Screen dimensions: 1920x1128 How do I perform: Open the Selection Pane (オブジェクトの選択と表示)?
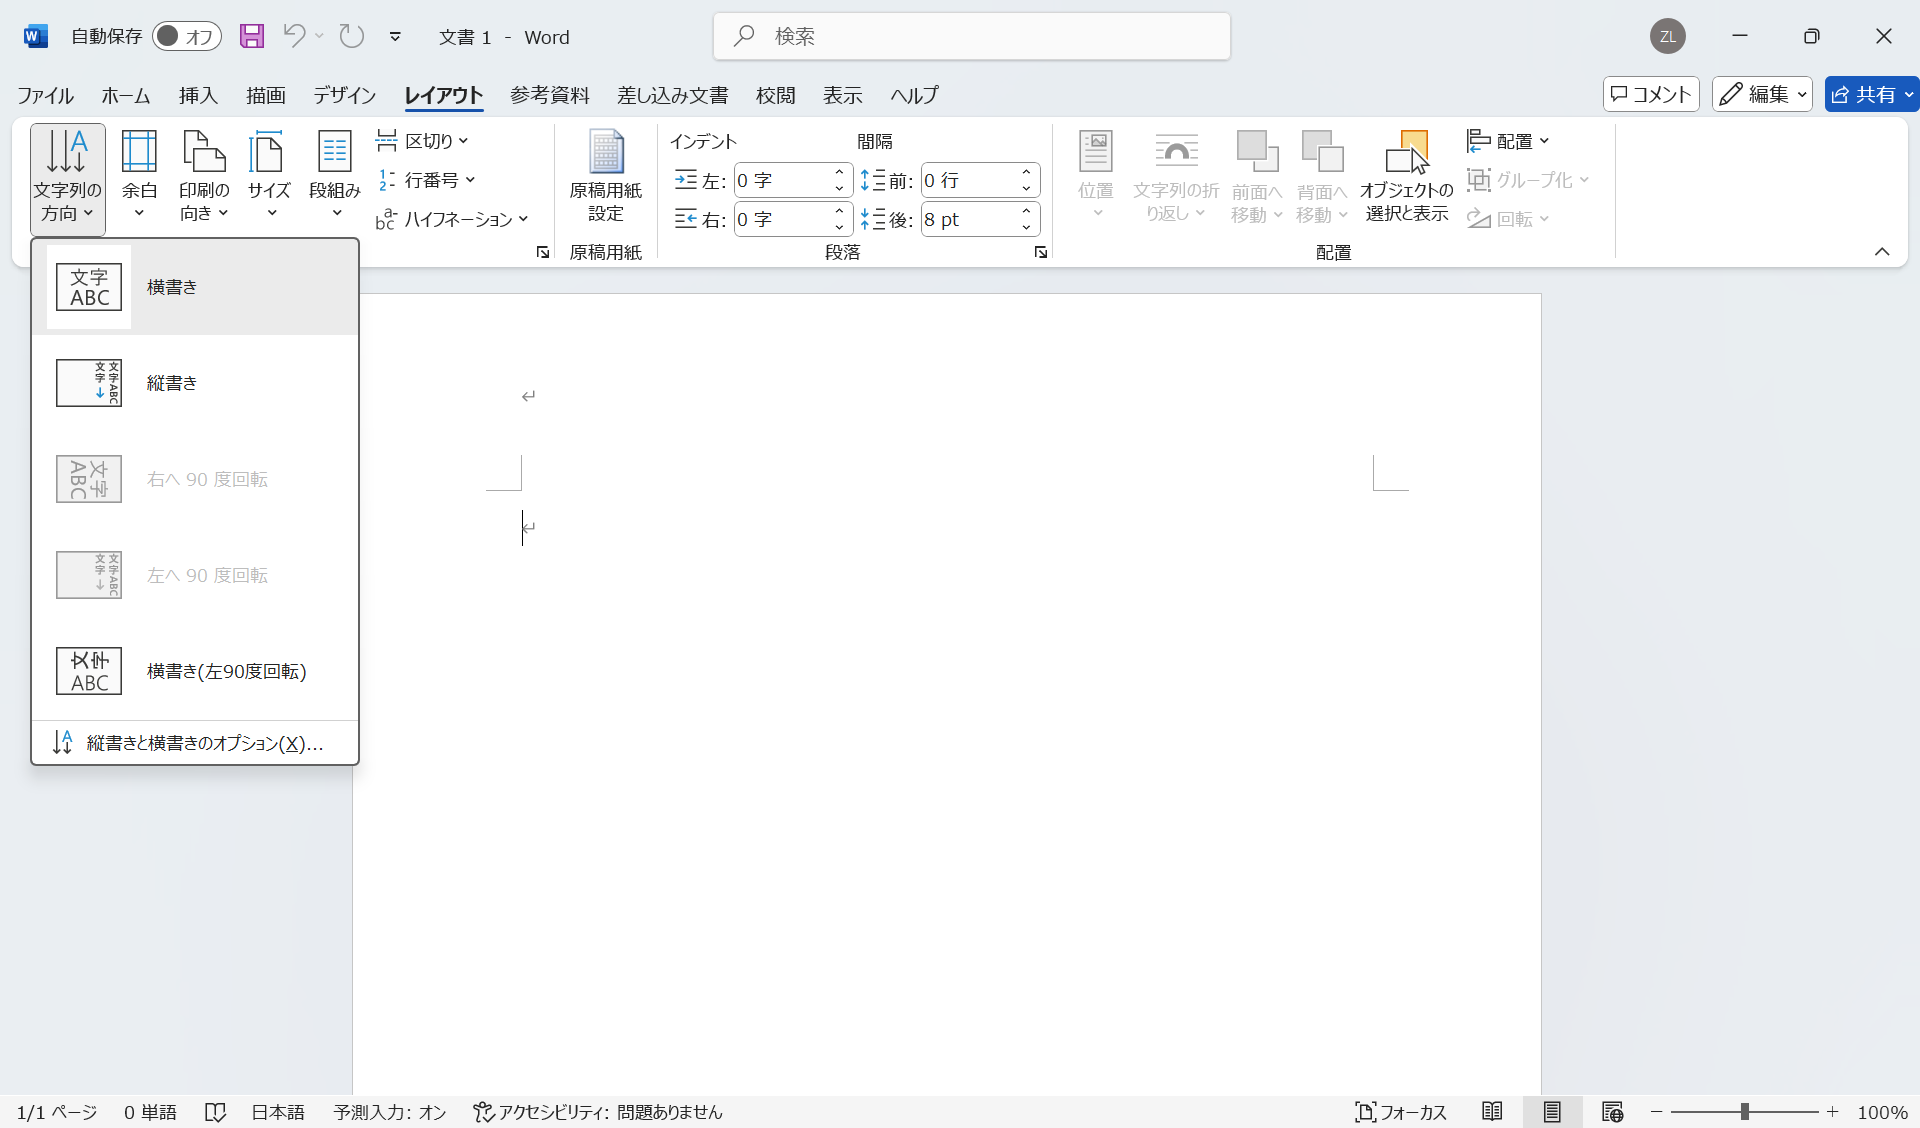1406,176
